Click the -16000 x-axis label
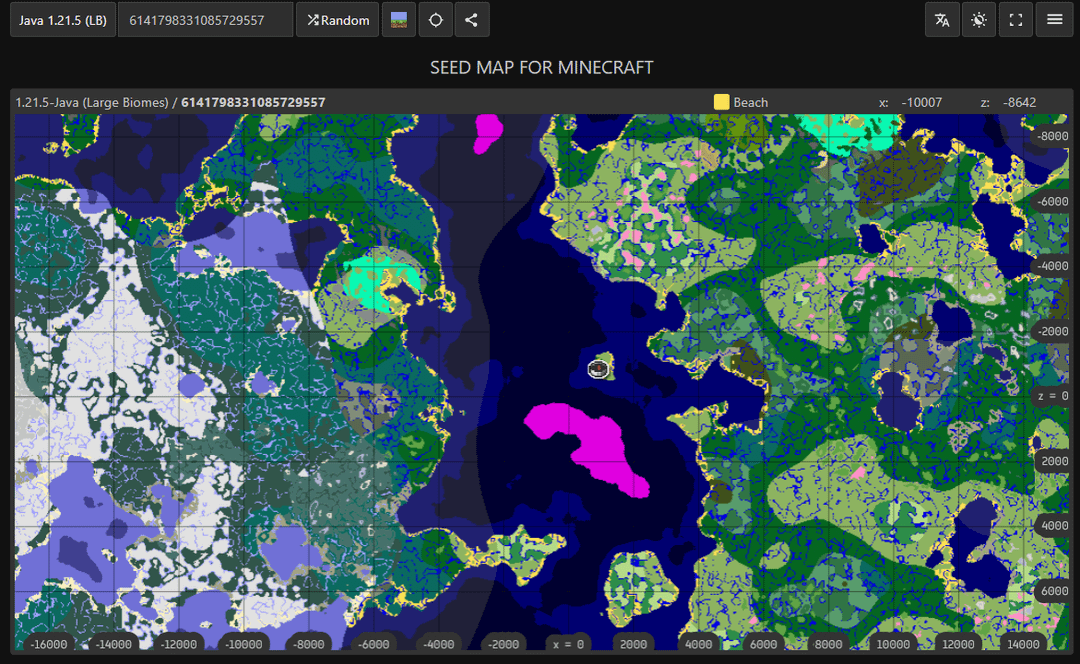Image resolution: width=1080 pixels, height=664 pixels. (49, 644)
